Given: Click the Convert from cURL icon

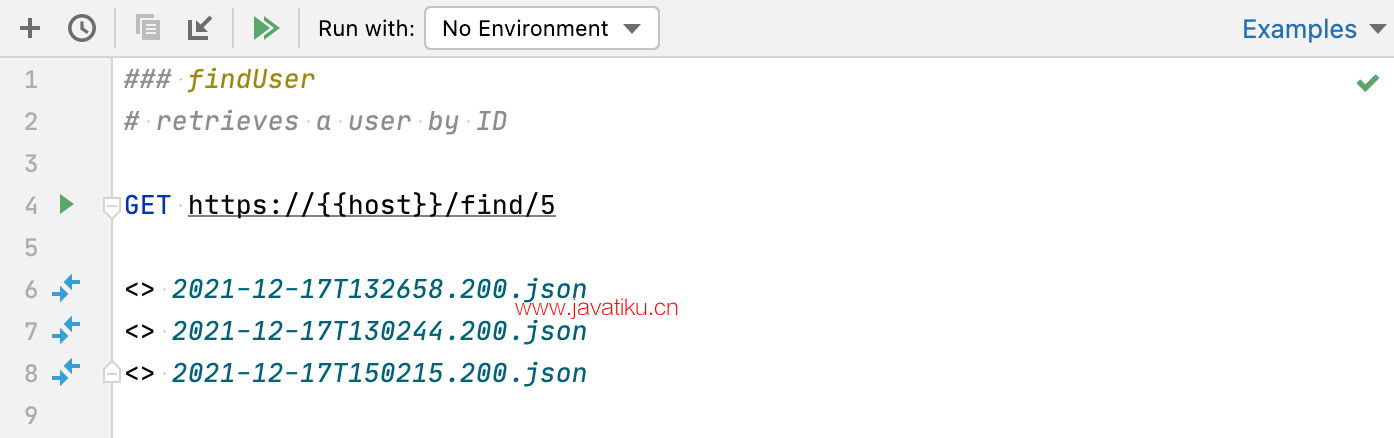Looking at the screenshot, I should [x=200, y=28].
